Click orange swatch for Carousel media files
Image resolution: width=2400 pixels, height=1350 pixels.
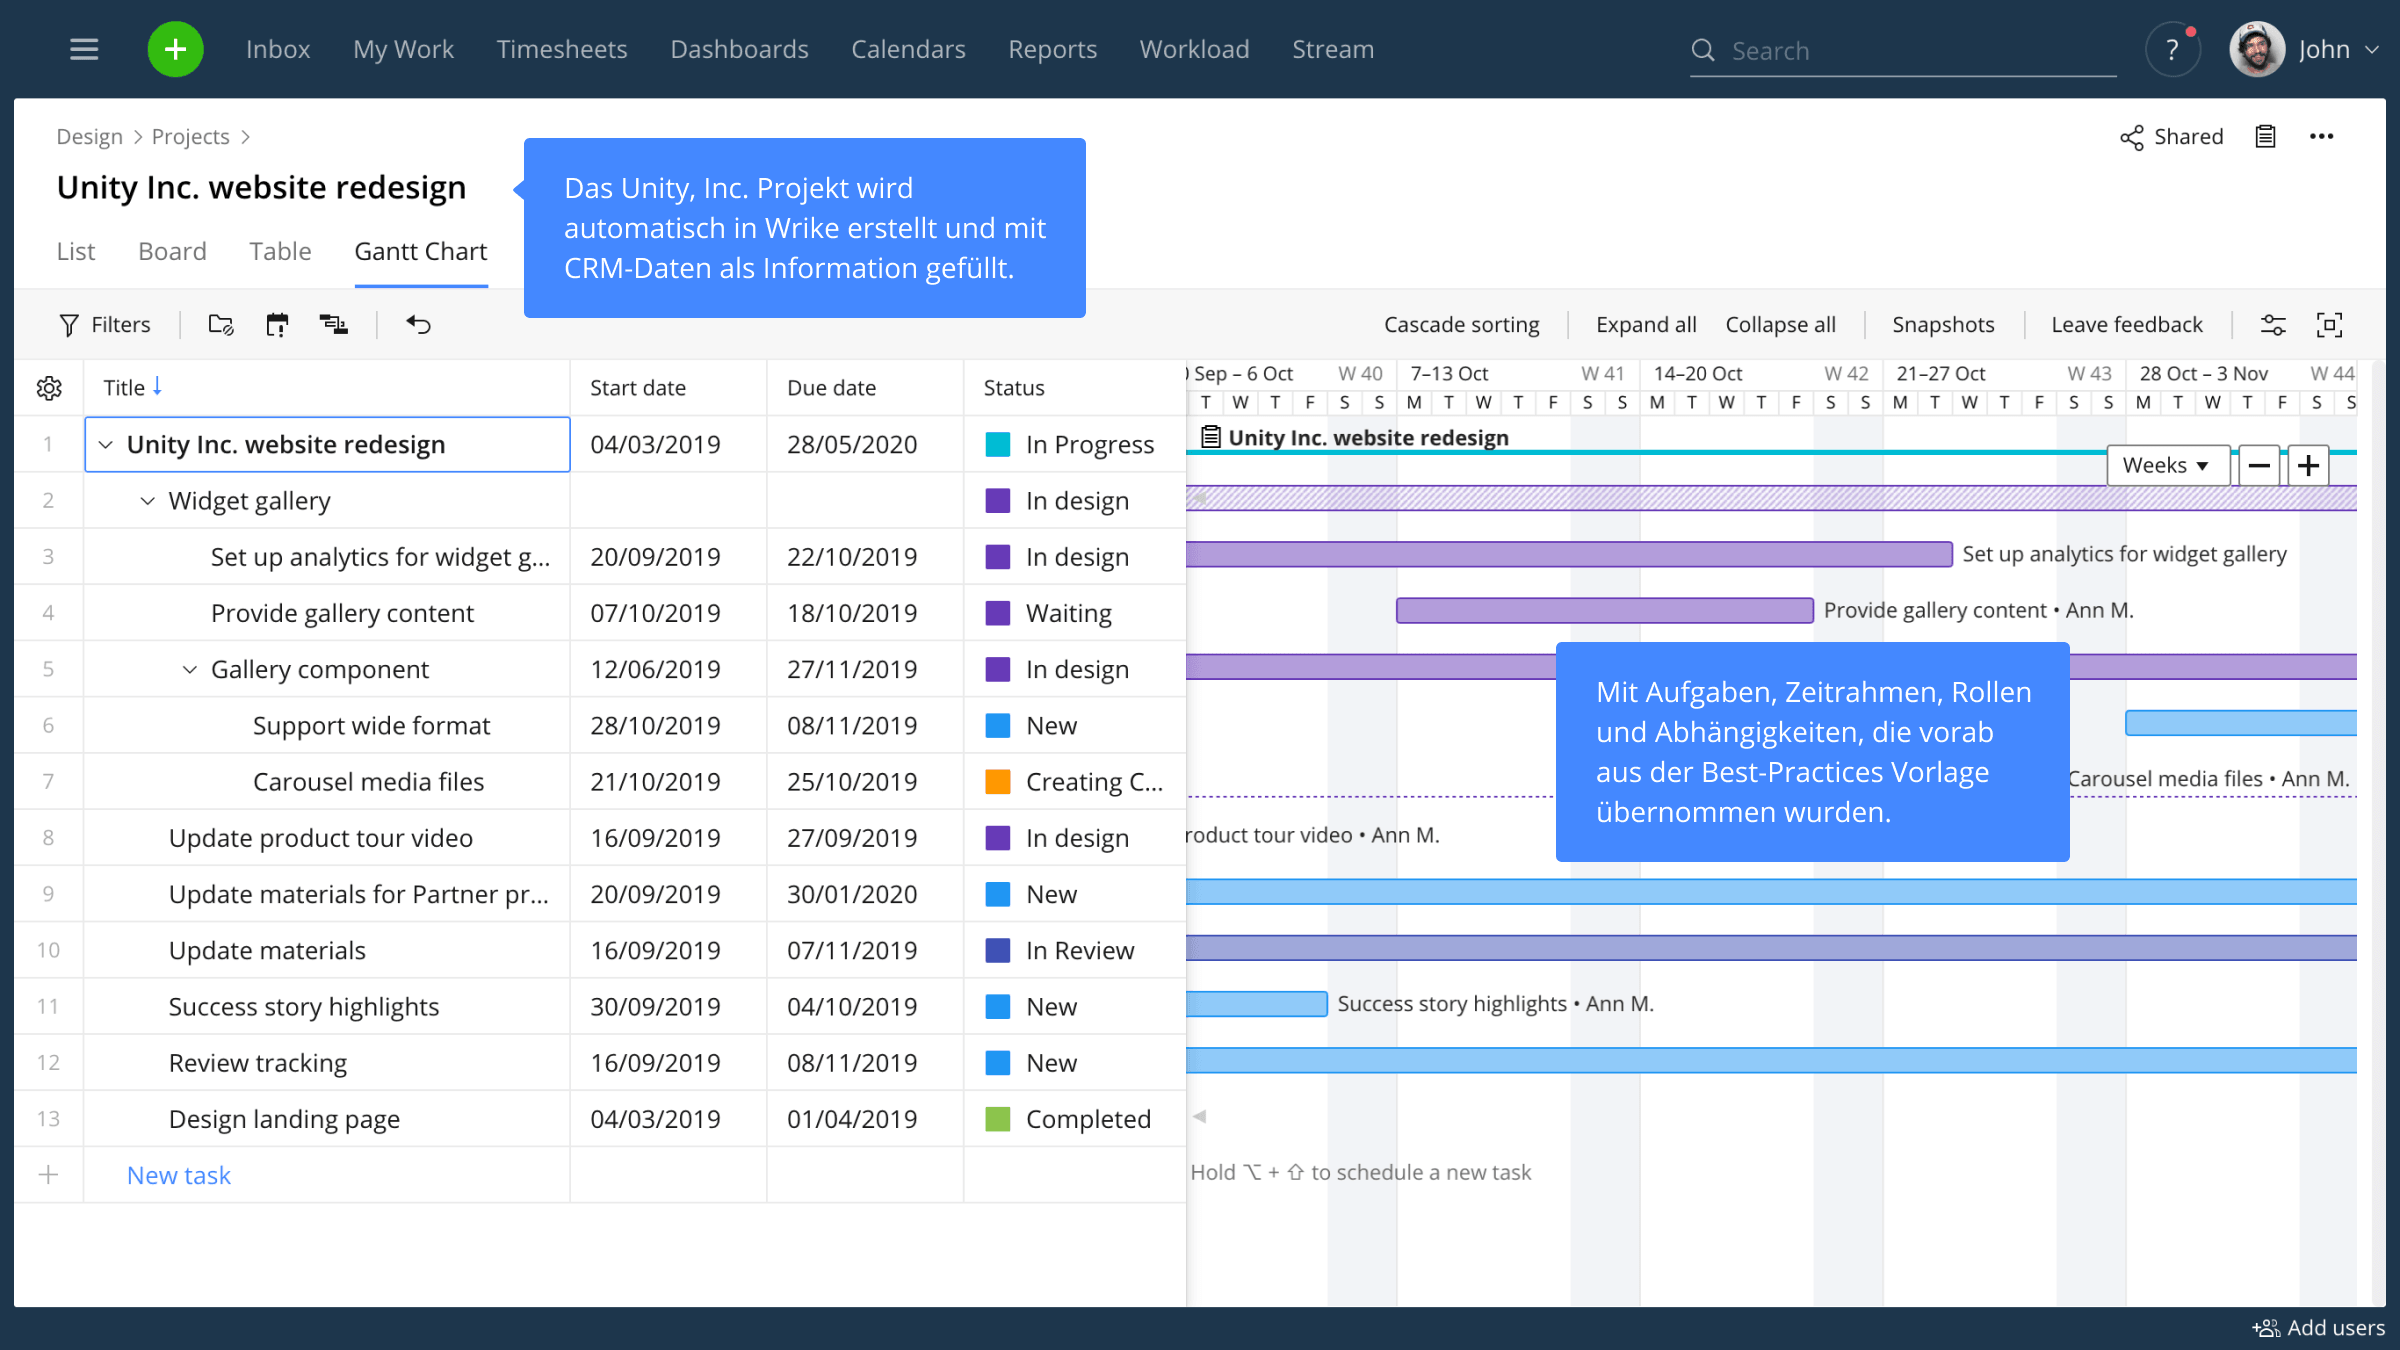997,782
